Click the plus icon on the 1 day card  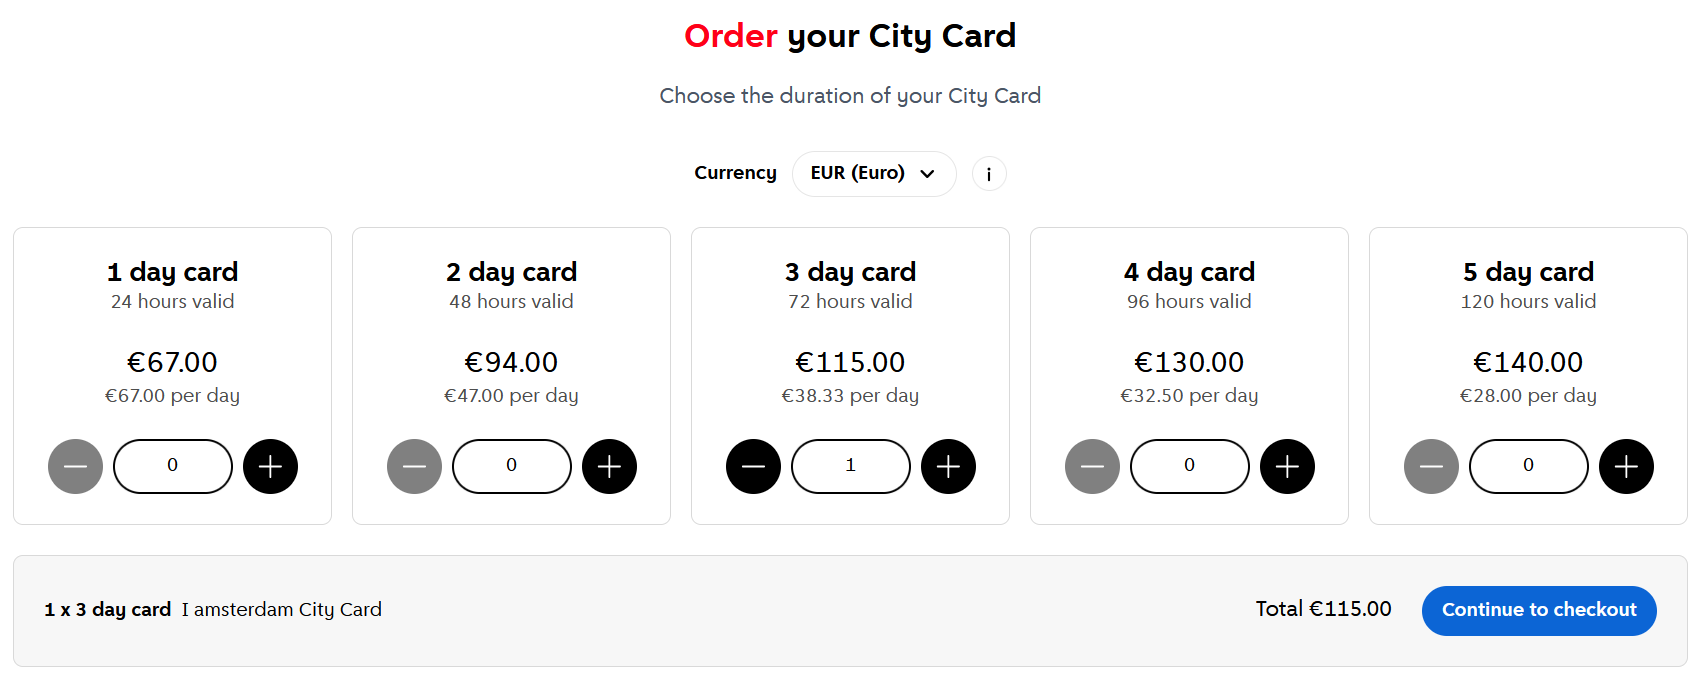(x=270, y=466)
